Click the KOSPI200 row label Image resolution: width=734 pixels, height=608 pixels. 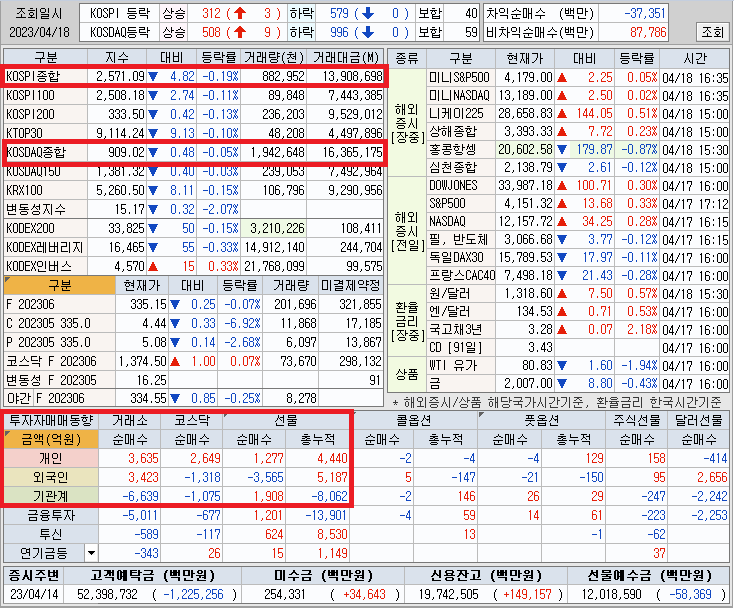click(x=46, y=114)
